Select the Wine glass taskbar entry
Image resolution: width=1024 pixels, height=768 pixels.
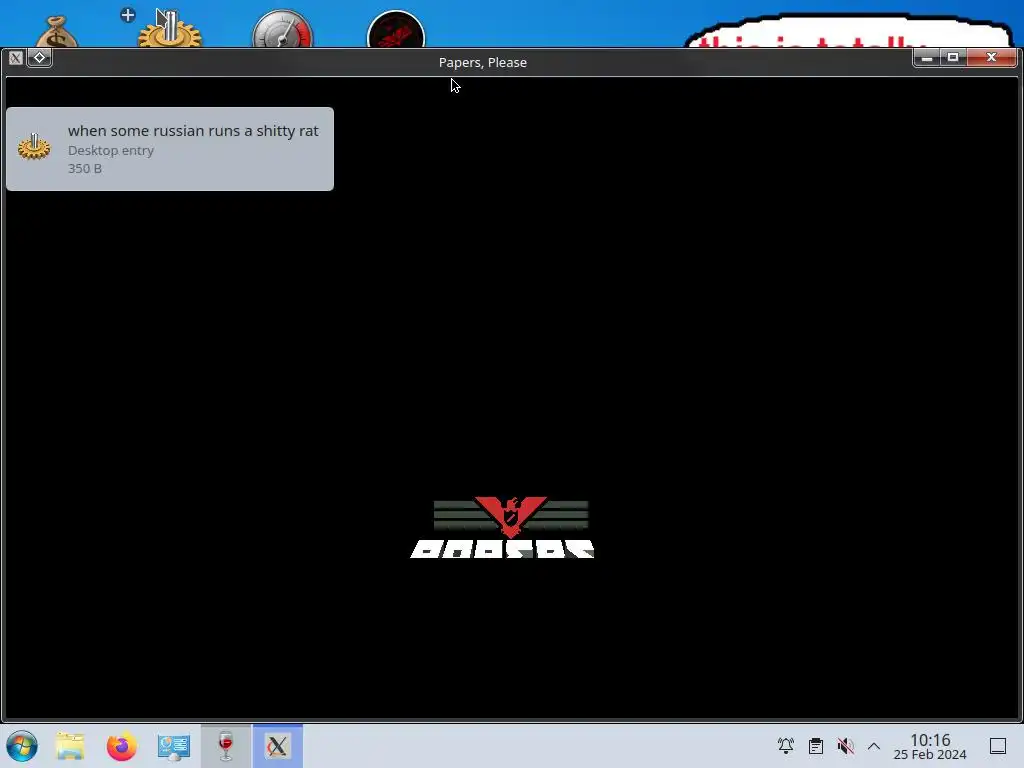click(x=225, y=746)
